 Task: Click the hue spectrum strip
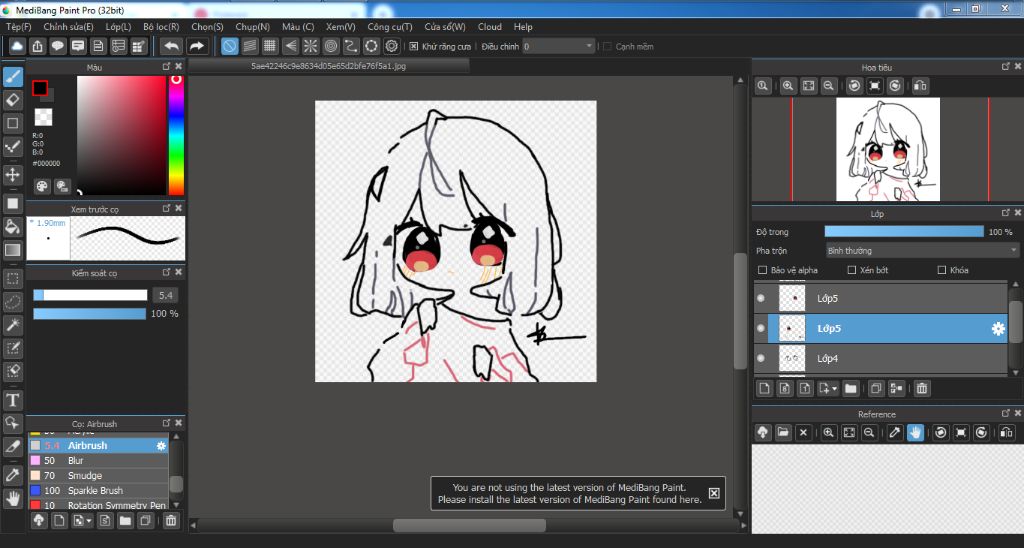pyautogui.click(x=176, y=136)
